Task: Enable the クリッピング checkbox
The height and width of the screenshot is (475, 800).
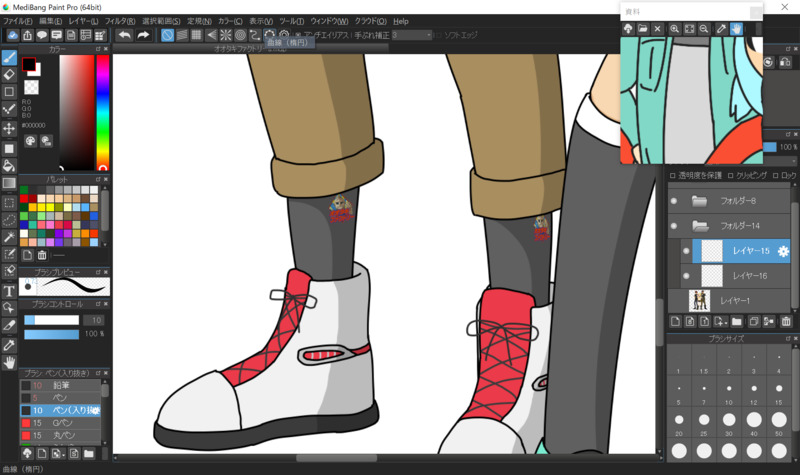Action: [731, 175]
